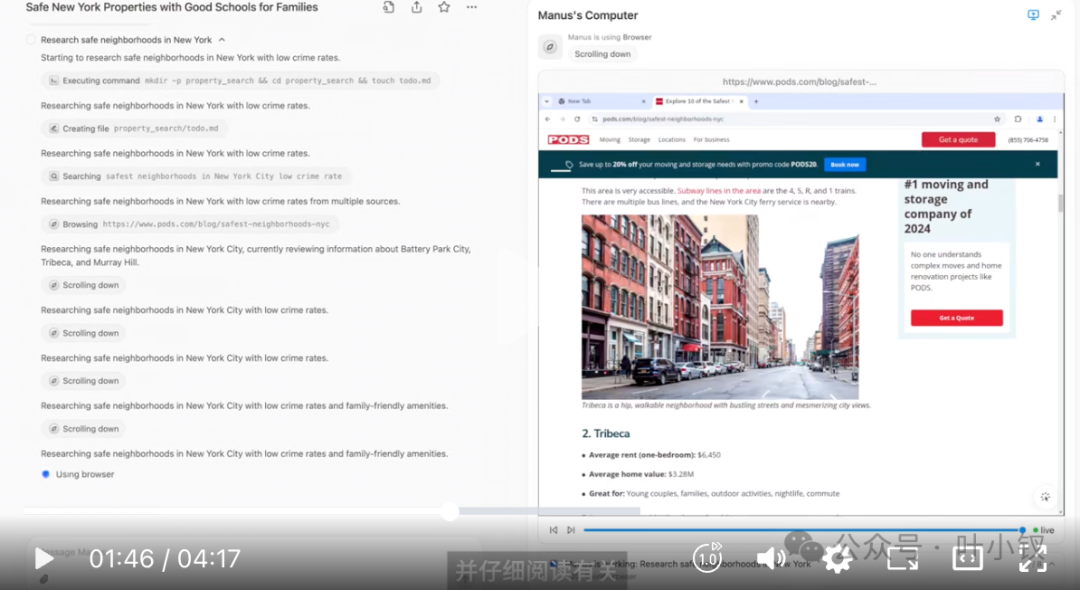Open the Searching safest neighborhoods step

click(x=196, y=176)
